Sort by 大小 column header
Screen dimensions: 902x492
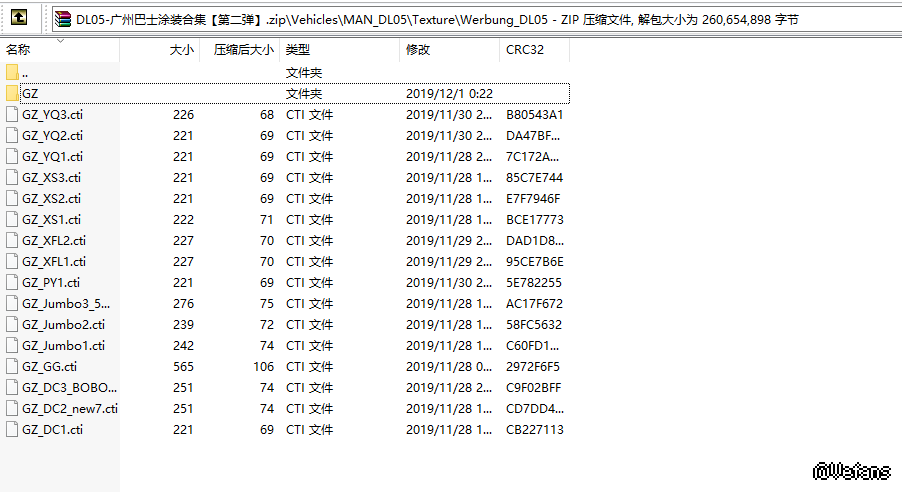[x=160, y=49]
